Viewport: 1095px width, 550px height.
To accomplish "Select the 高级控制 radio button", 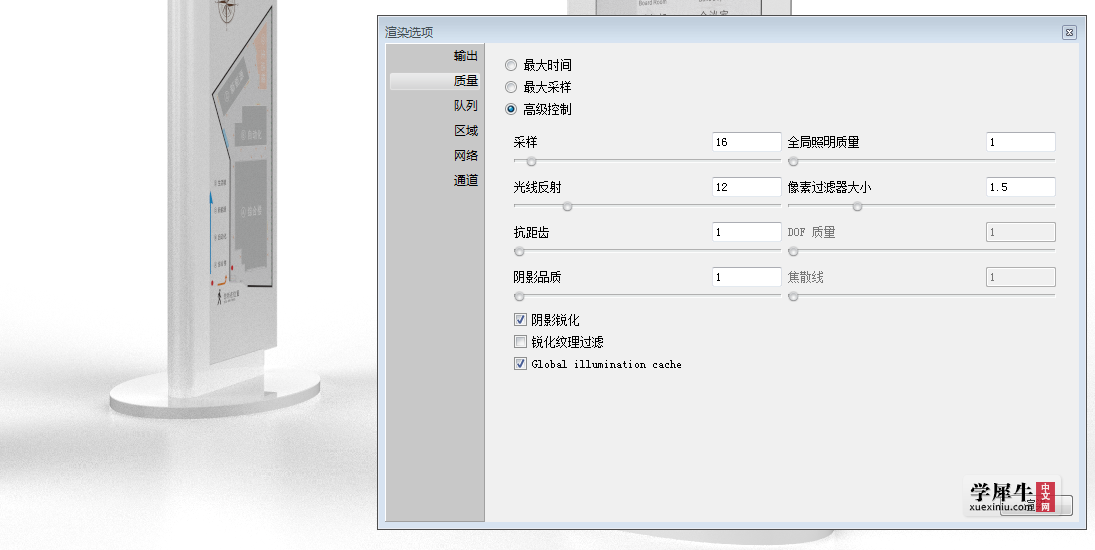I will [511, 109].
